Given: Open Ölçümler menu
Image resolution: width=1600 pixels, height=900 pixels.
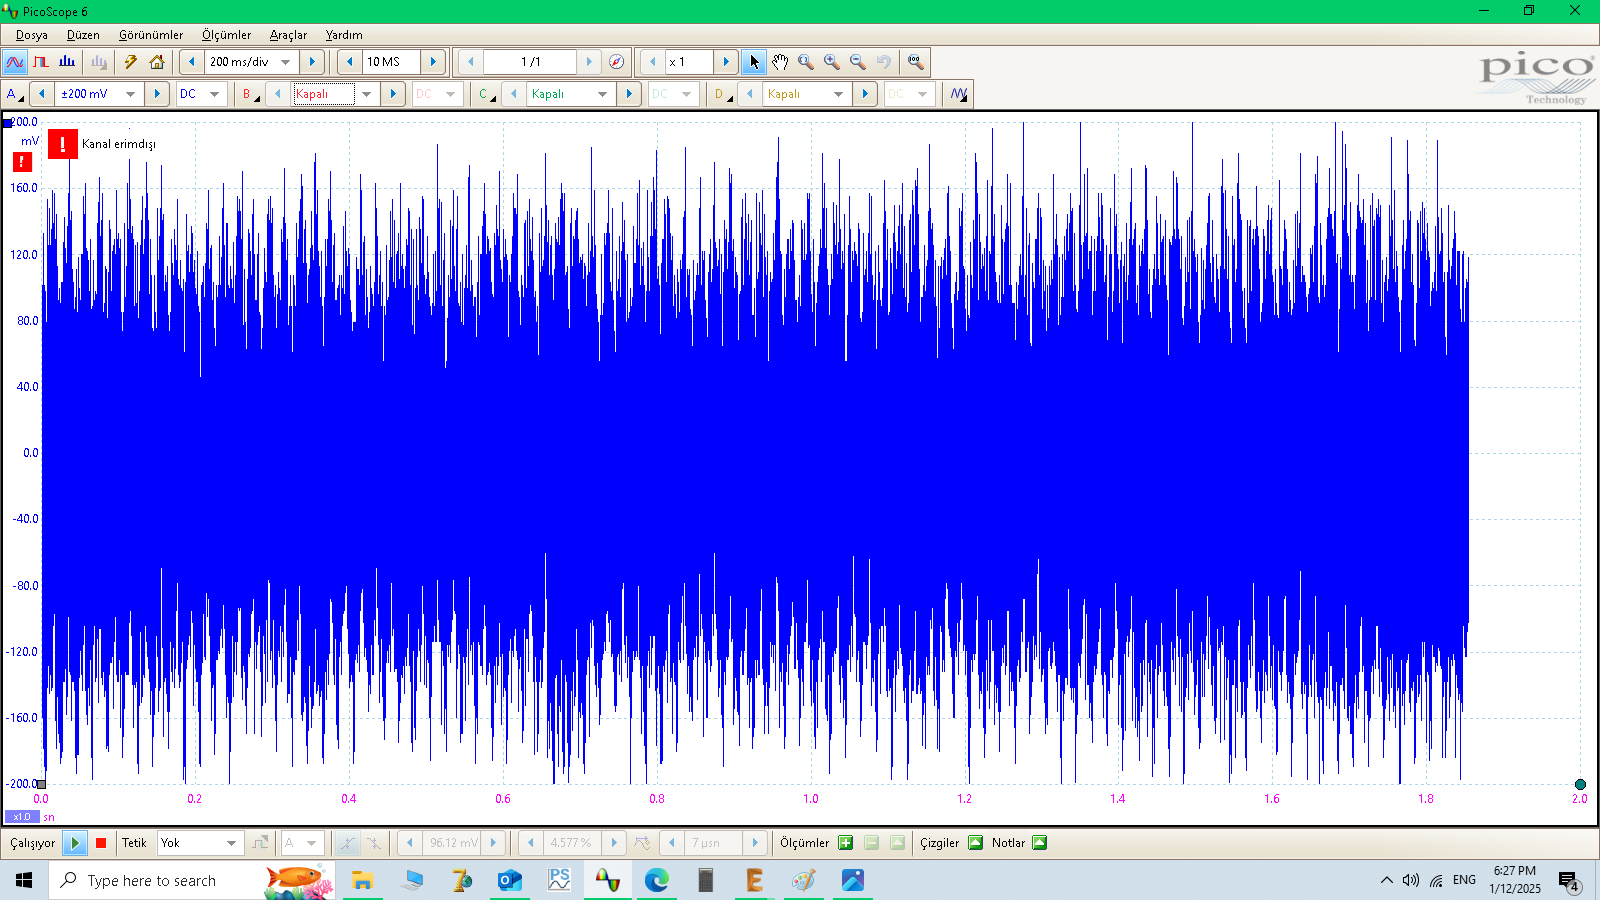Looking at the screenshot, I should pos(226,35).
